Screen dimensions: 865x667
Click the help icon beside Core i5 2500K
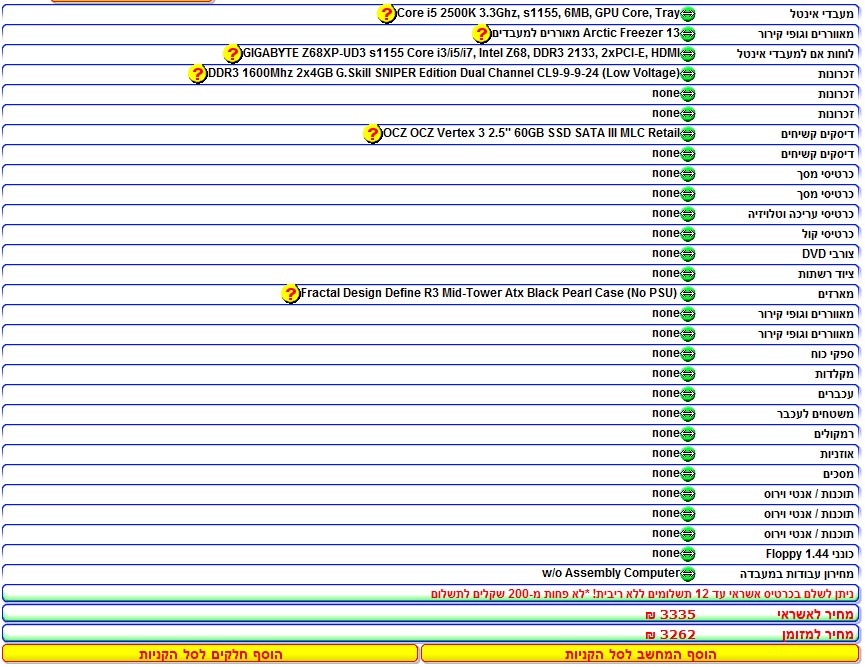coord(387,14)
